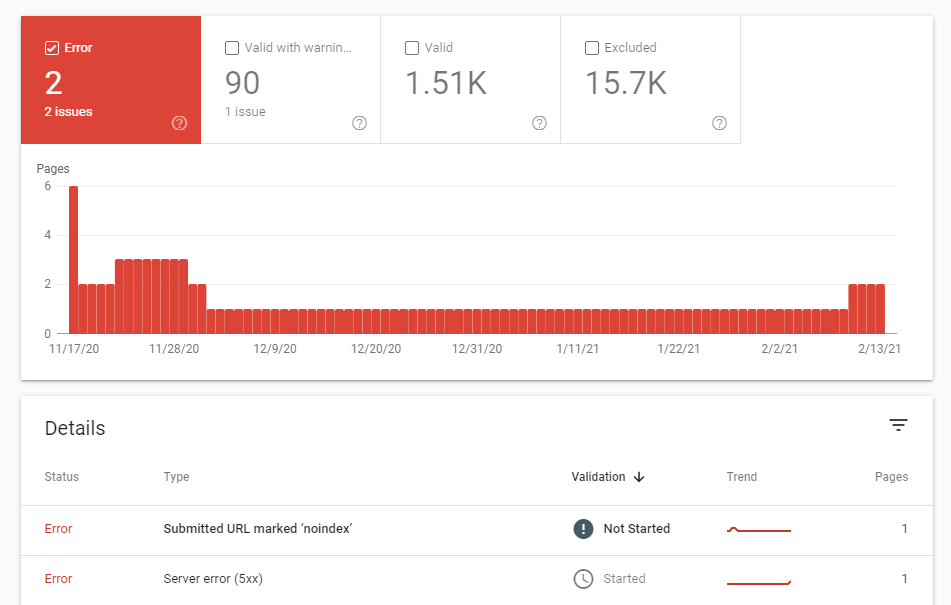Check the Valid checkbox
Screen dimensions: 951x605
pyautogui.click(x=412, y=47)
